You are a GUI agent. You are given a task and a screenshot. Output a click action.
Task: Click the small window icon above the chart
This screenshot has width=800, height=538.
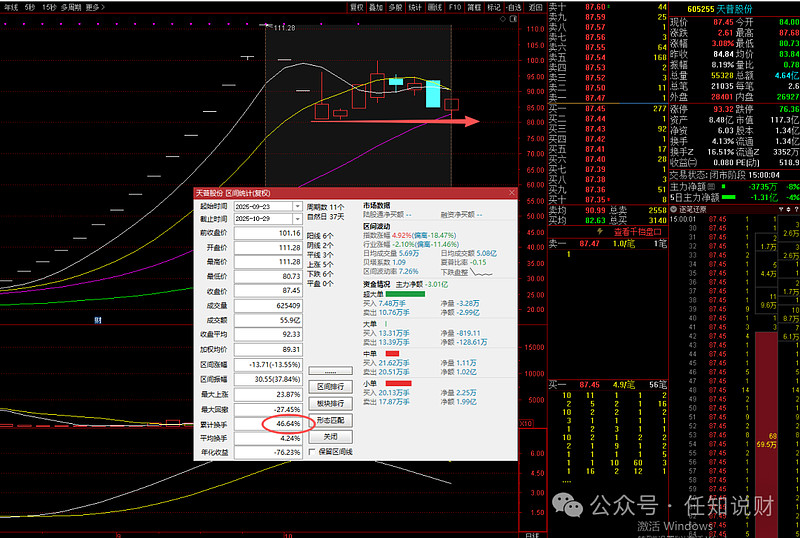tap(513, 19)
